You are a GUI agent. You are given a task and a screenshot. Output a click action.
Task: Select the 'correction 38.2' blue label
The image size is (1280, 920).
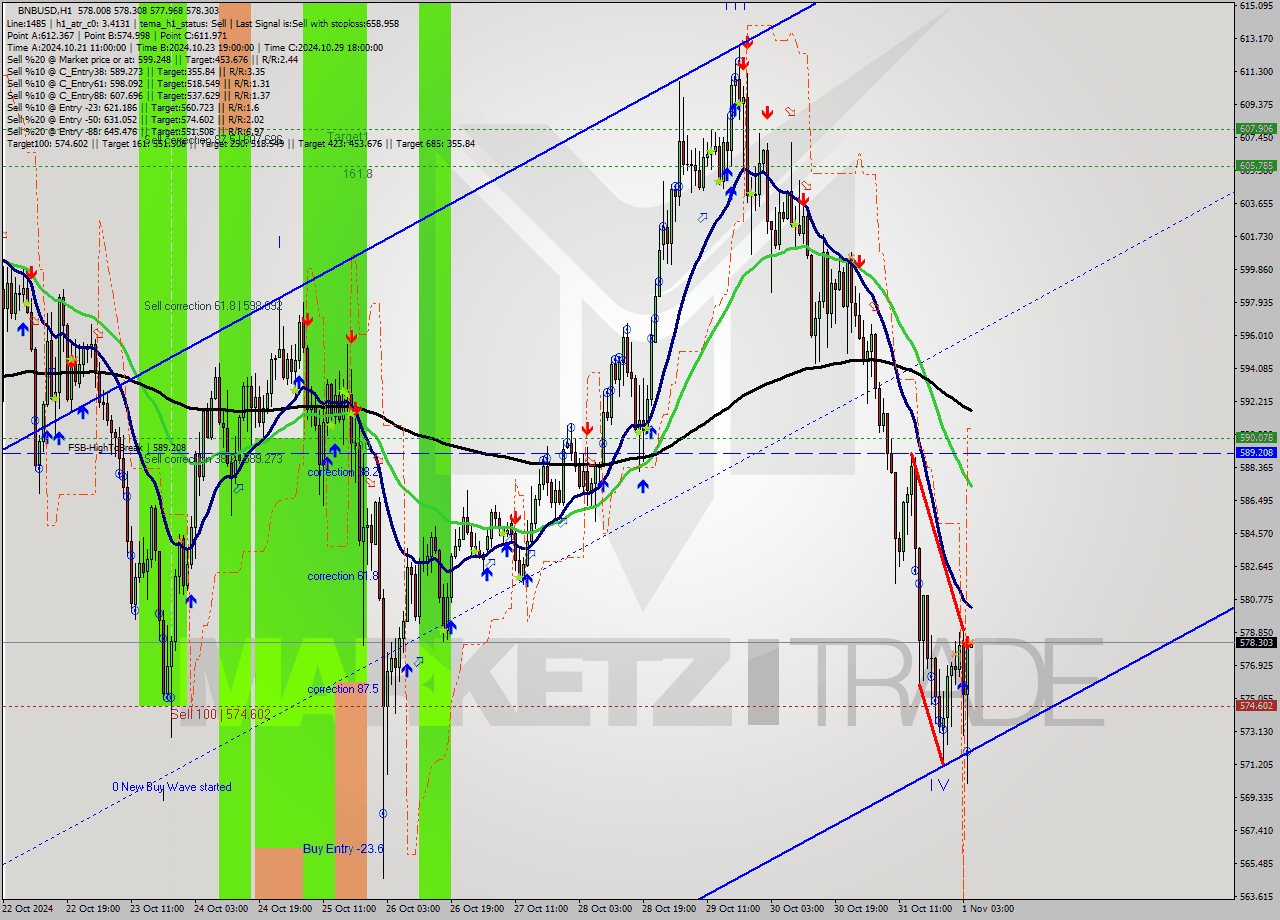[343, 471]
